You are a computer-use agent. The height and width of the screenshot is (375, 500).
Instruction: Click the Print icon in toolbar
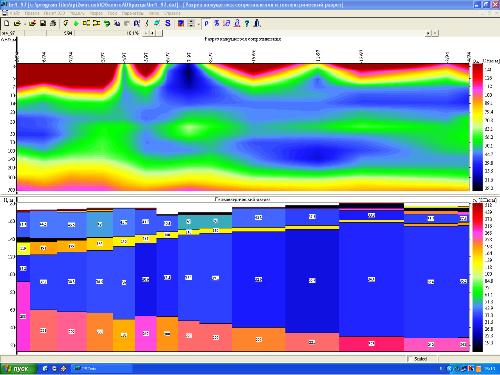tap(53, 23)
